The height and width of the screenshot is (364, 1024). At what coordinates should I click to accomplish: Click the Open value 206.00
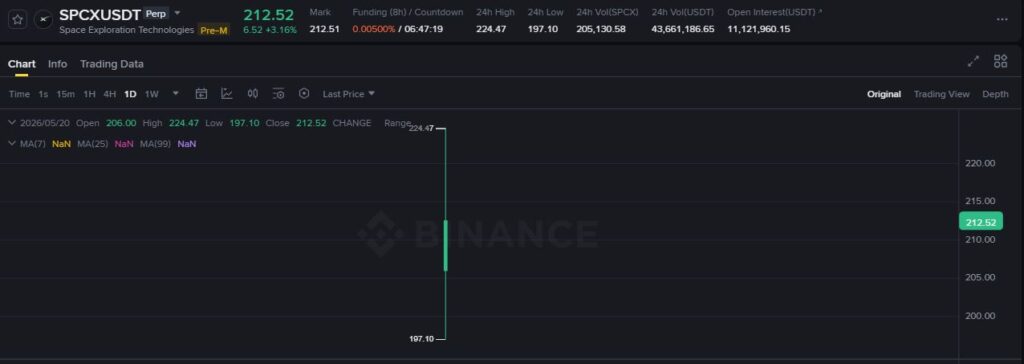point(121,123)
